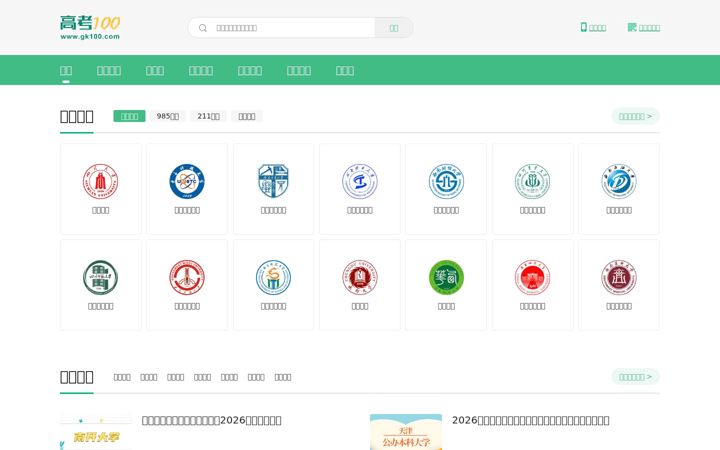This screenshot has width=720, height=450.
Task: Open the 南开大学 article thumbnail
Action: [x=96, y=432]
